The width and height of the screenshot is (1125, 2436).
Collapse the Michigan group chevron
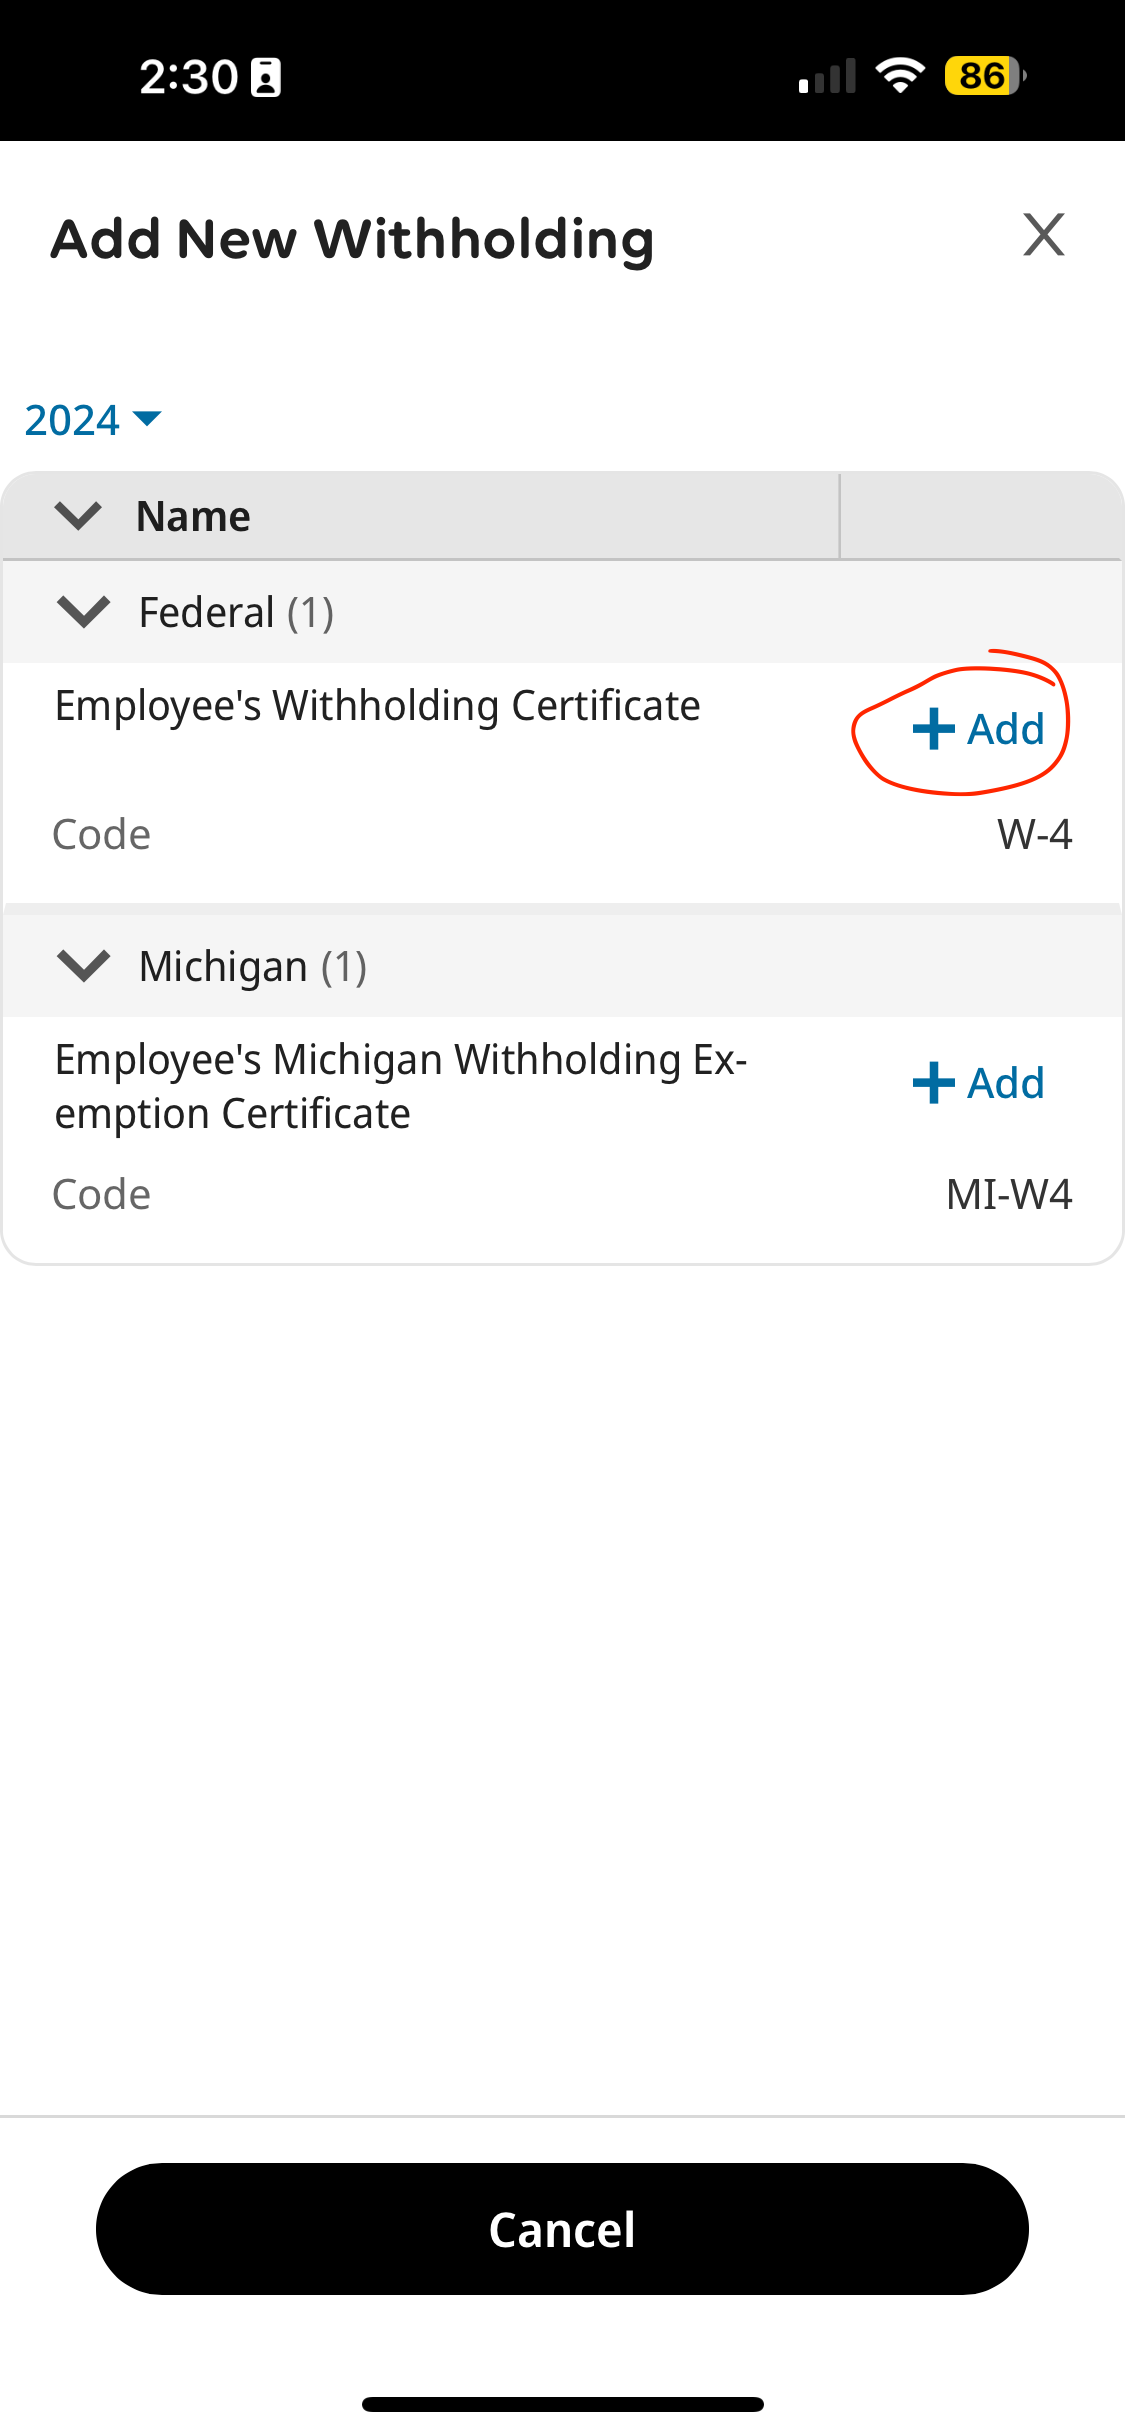pos(84,966)
